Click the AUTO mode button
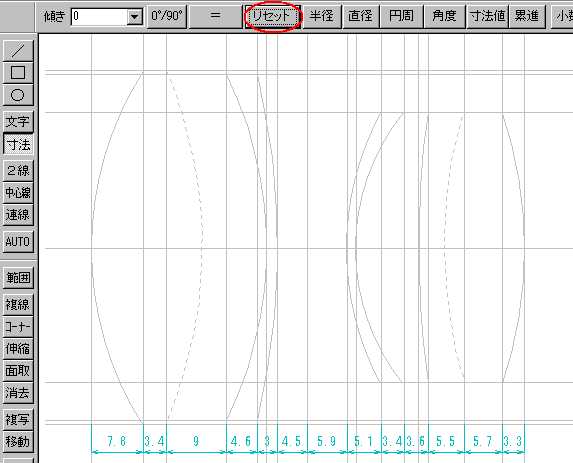Viewport: 573px width, 463px height. coord(18,242)
